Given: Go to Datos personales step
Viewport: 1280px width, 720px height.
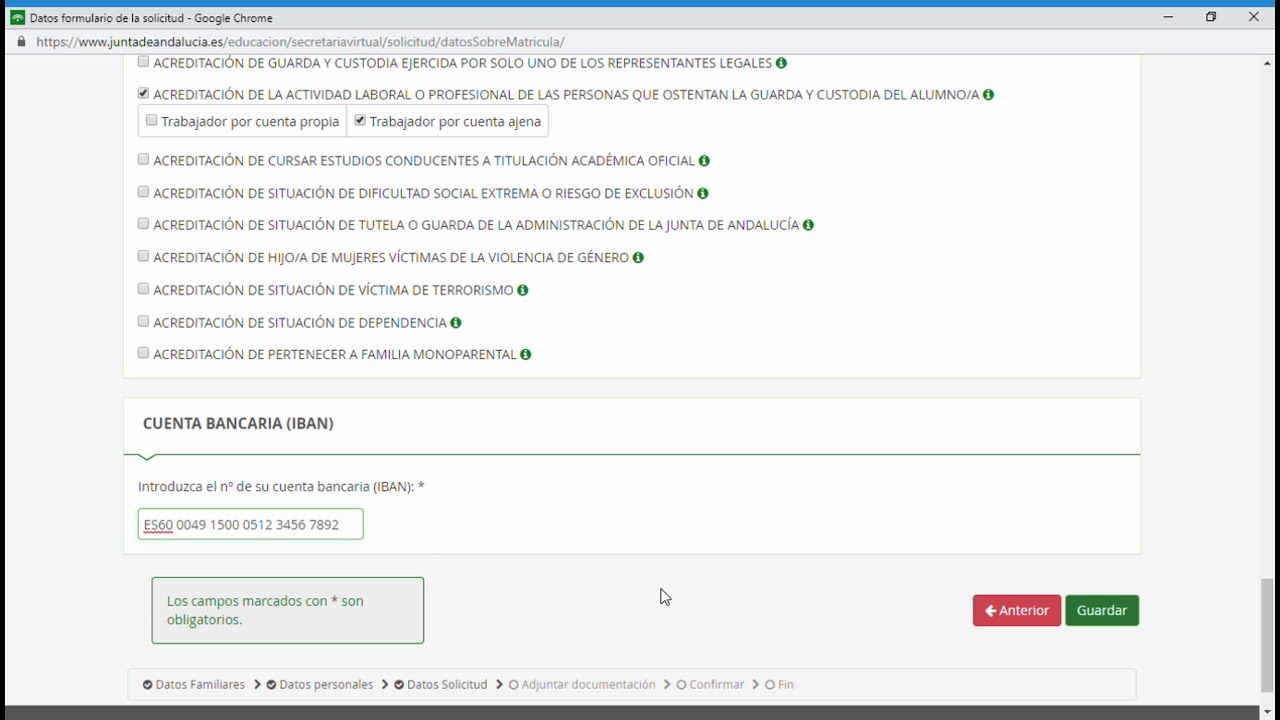Looking at the screenshot, I should (320, 685).
